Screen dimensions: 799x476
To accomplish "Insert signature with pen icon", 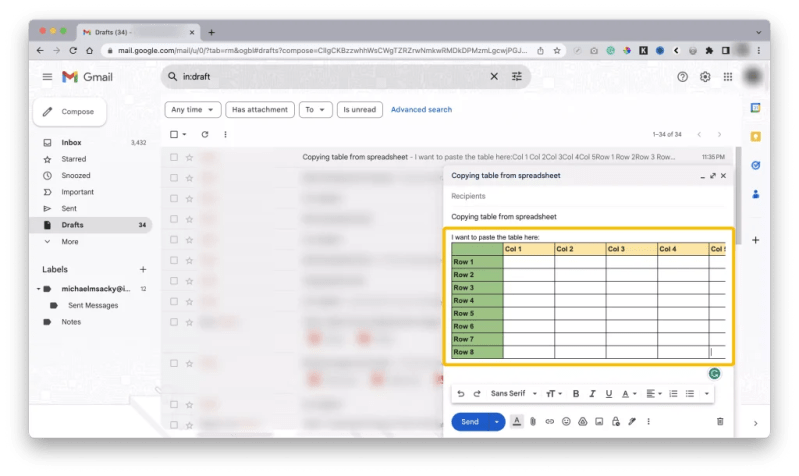I will 632,422.
